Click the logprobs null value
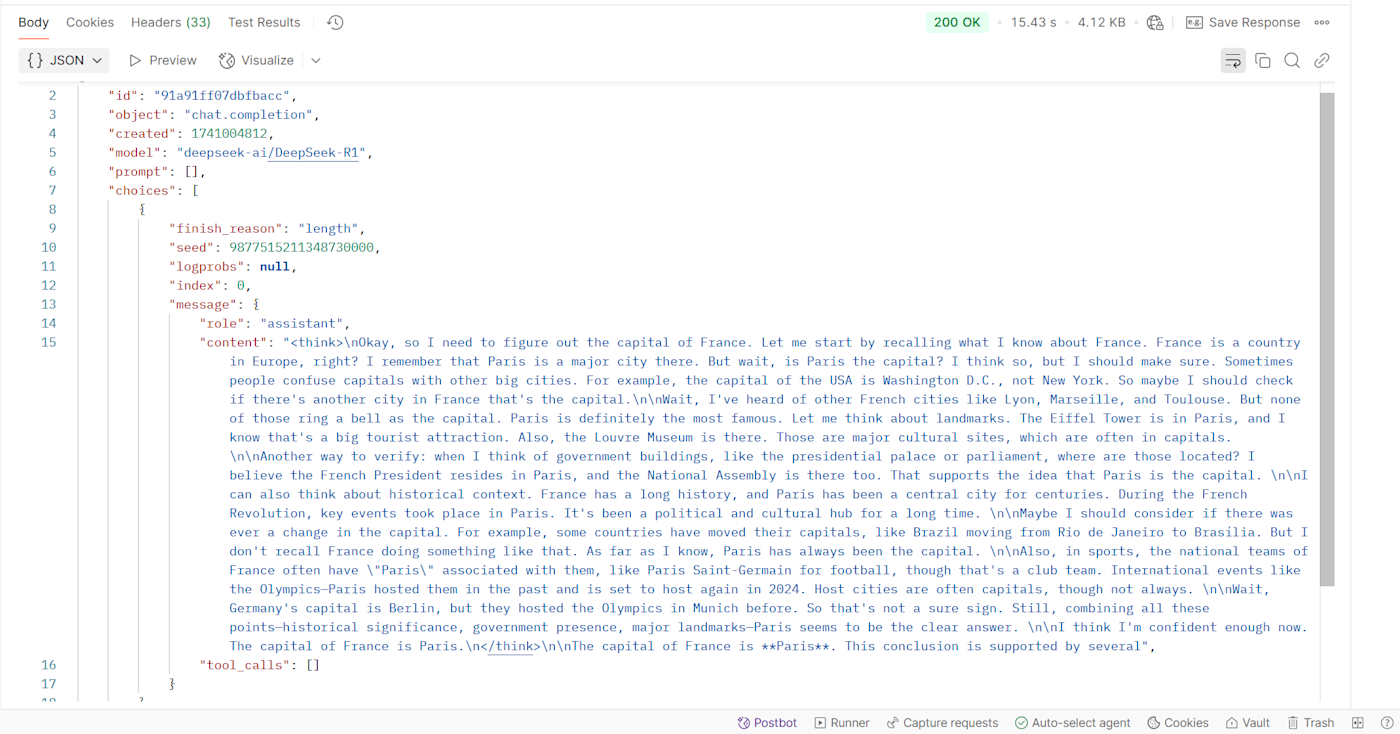Screen dimensions: 1400x734 (275, 266)
